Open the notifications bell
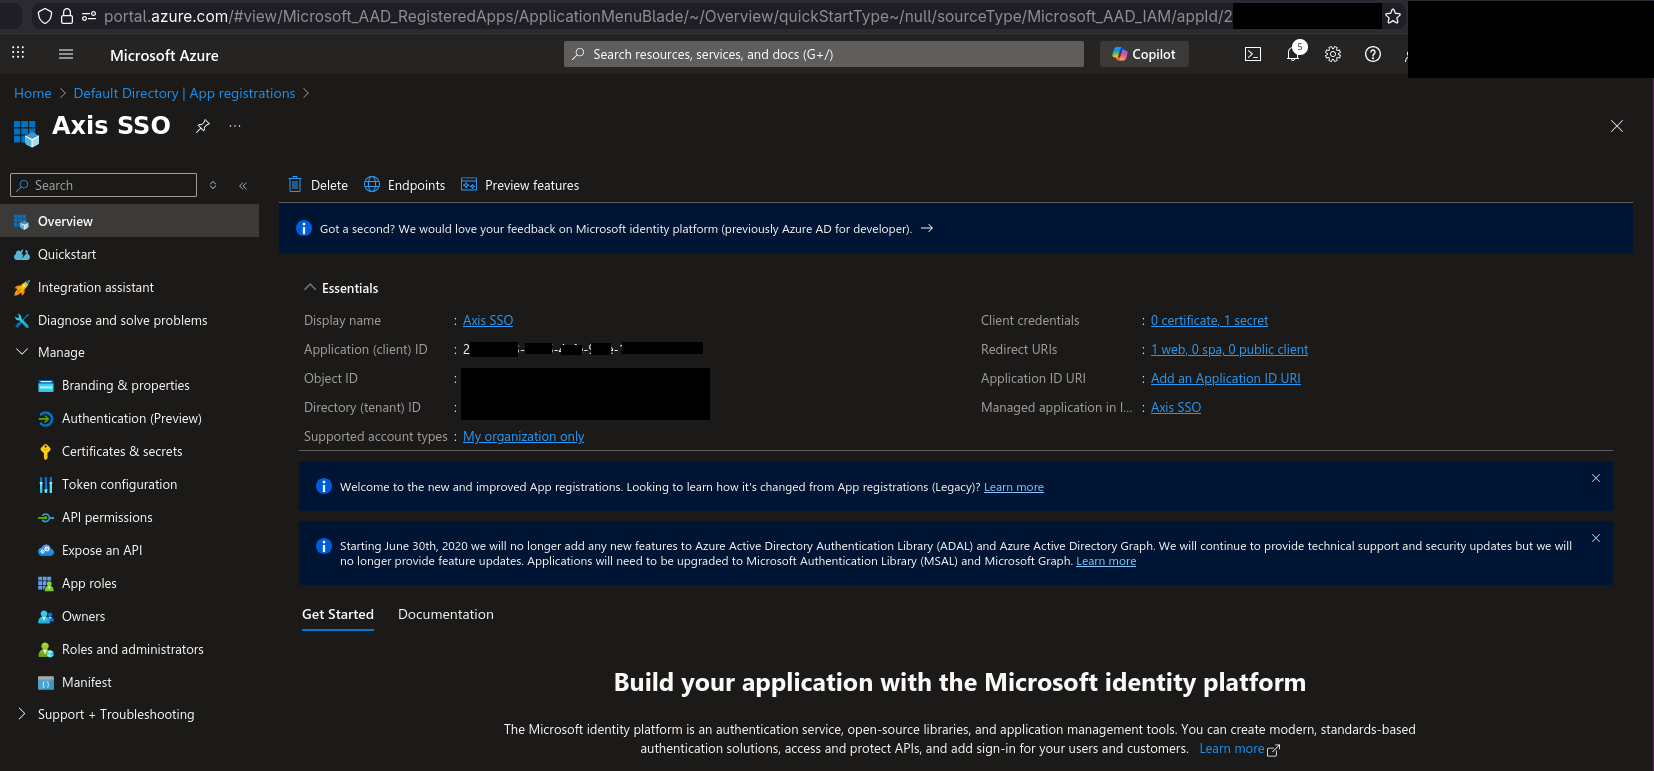 point(1293,53)
